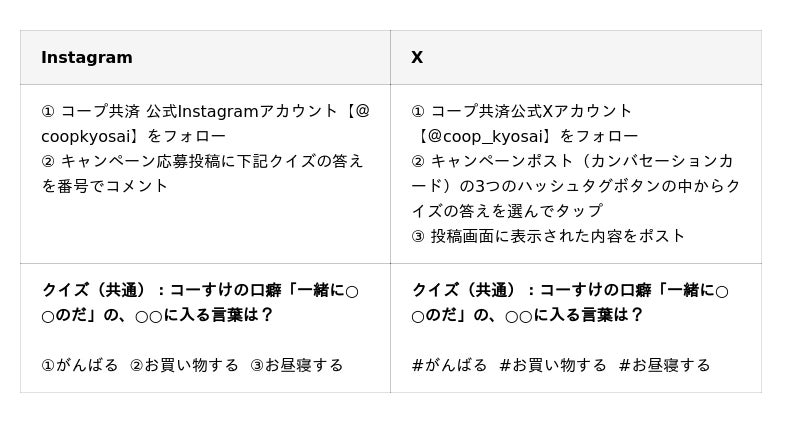Click the #お昼寝する hashtag
Viewport: 800px width, 423px height.
(664, 365)
